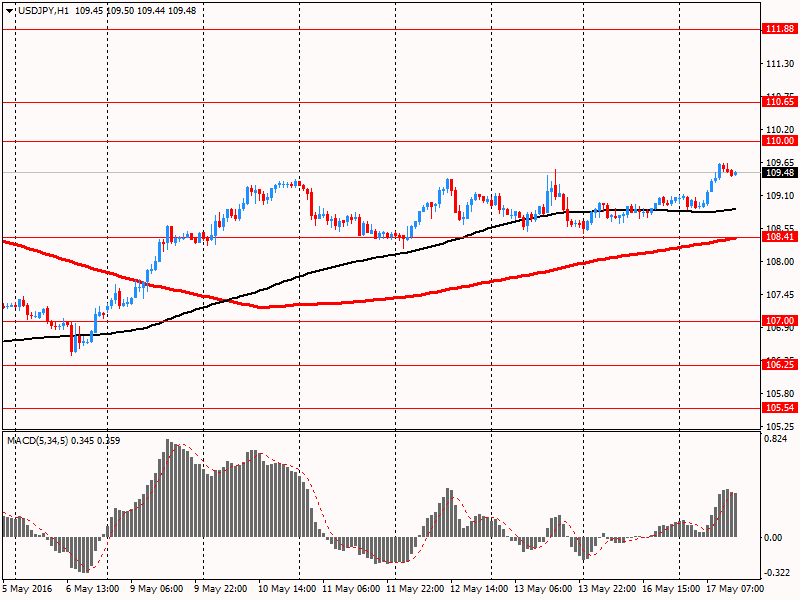
Task: Click the 105.25 price scale value
Action: point(780,427)
